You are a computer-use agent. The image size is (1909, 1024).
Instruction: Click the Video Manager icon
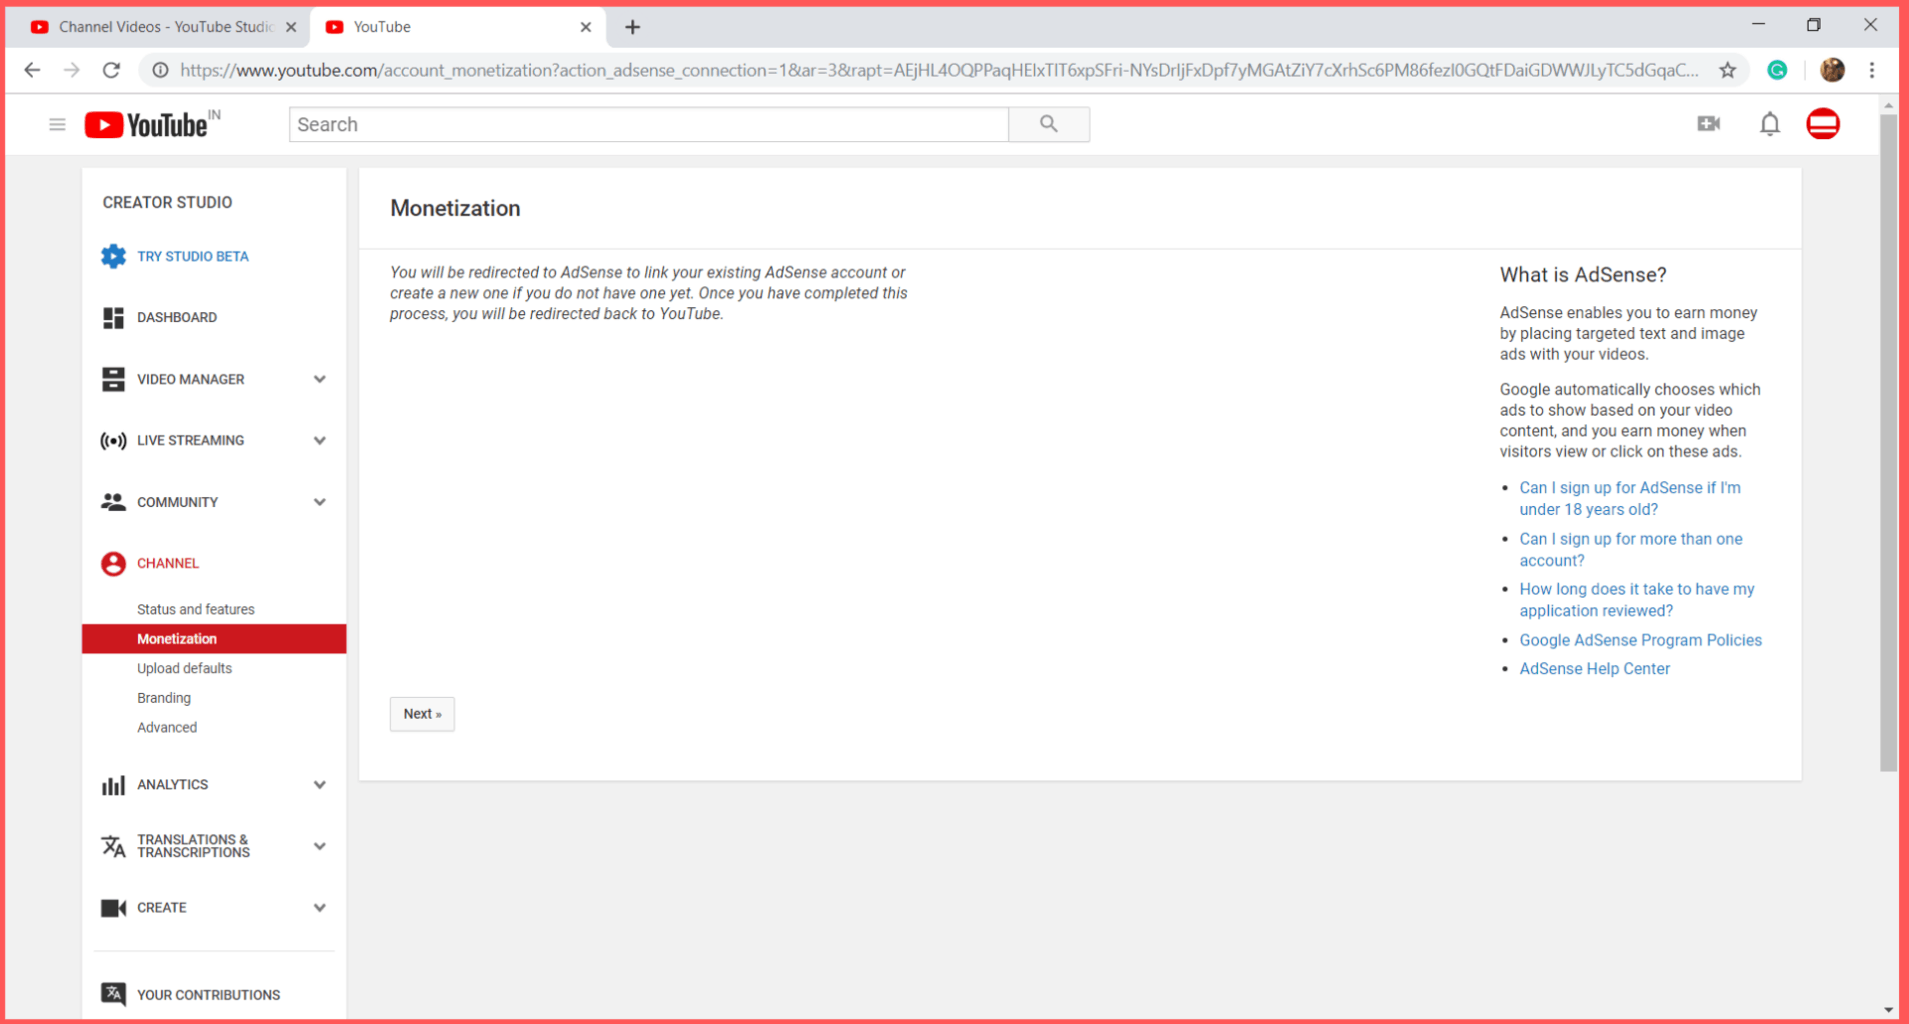pyautogui.click(x=113, y=379)
